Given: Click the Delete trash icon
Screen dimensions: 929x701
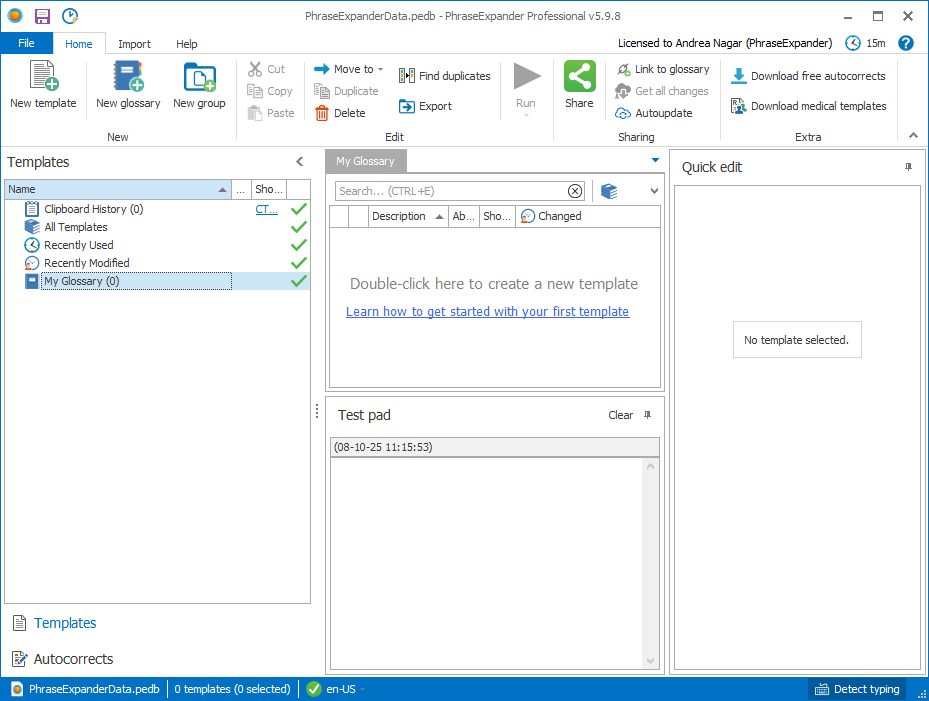Looking at the screenshot, I should (322, 113).
